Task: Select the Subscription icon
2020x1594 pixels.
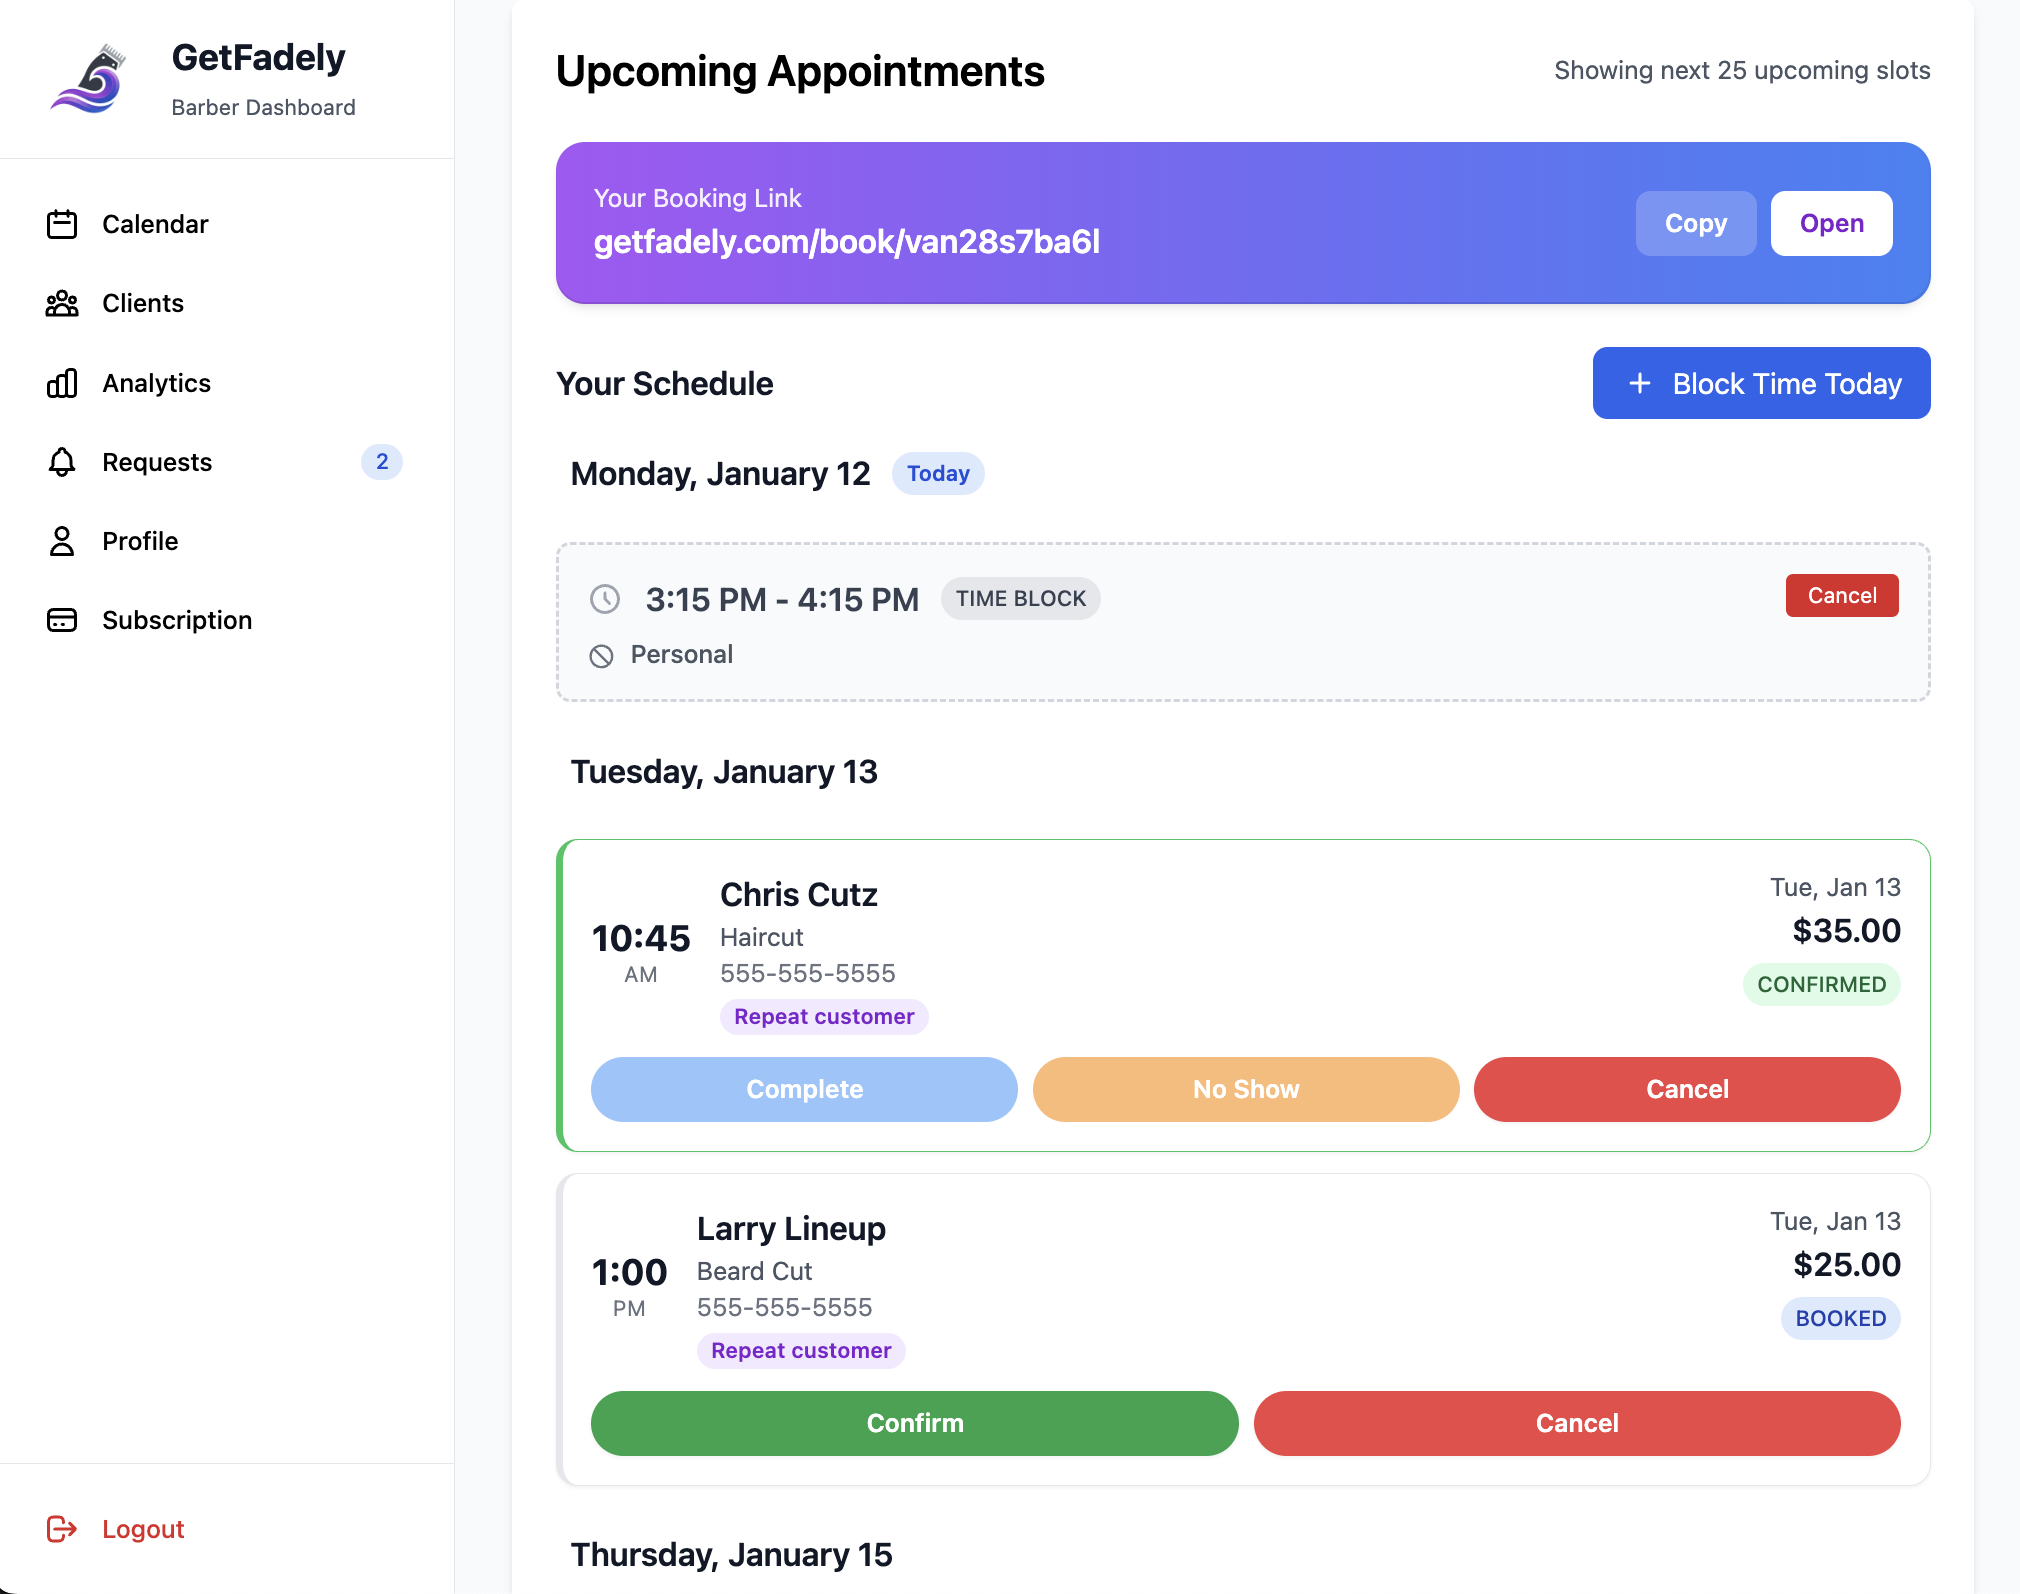Action: click(x=62, y=620)
